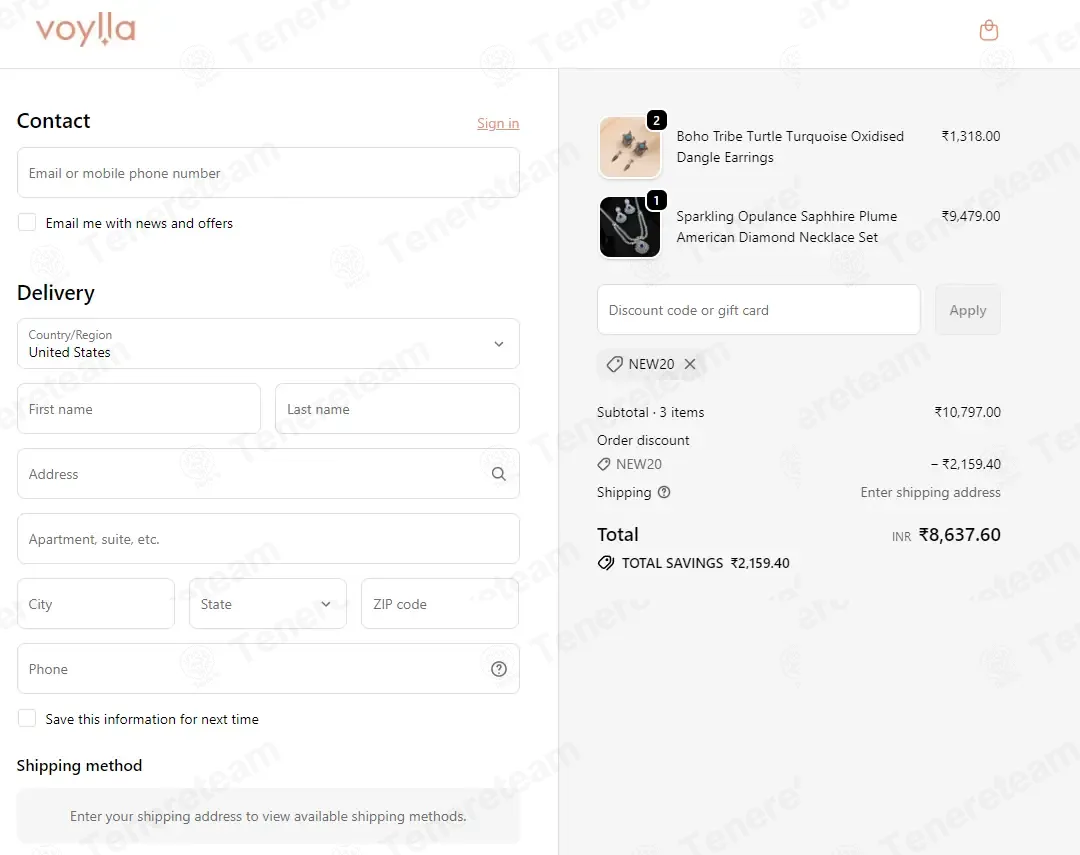
Task: Open the Sapphire Plume necklace set thumbnail
Action: click(630, 227)
